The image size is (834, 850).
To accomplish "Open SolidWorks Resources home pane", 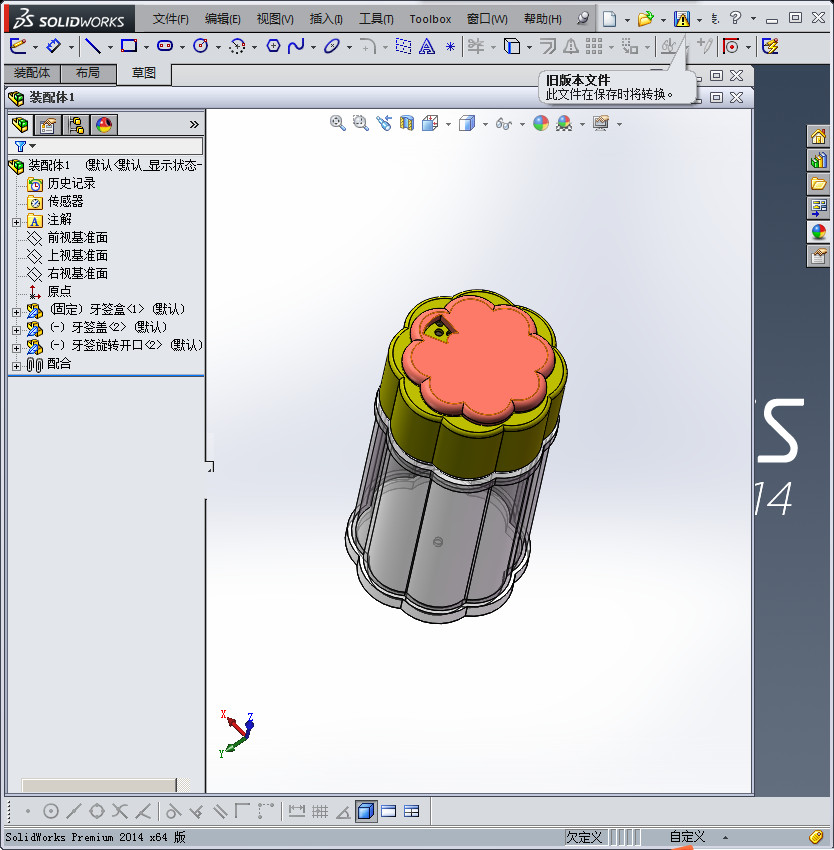I will pyautogui.click(x=818, y=136).
